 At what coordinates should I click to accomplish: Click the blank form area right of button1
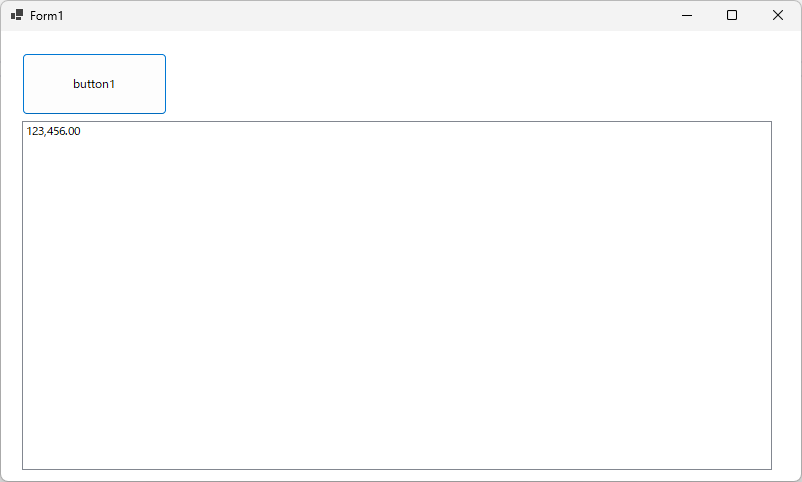pos(450,84)
